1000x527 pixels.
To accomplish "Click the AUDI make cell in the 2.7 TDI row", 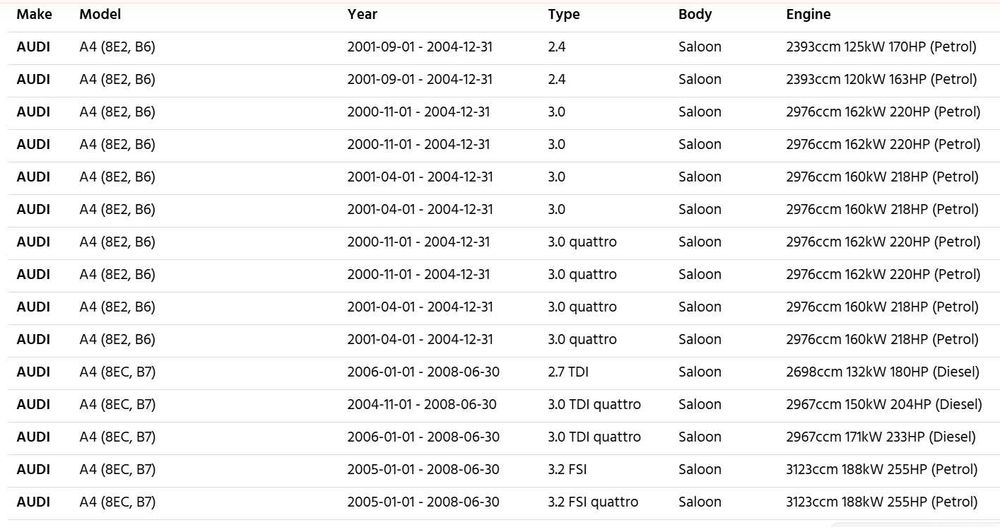I will coord(33,372).
